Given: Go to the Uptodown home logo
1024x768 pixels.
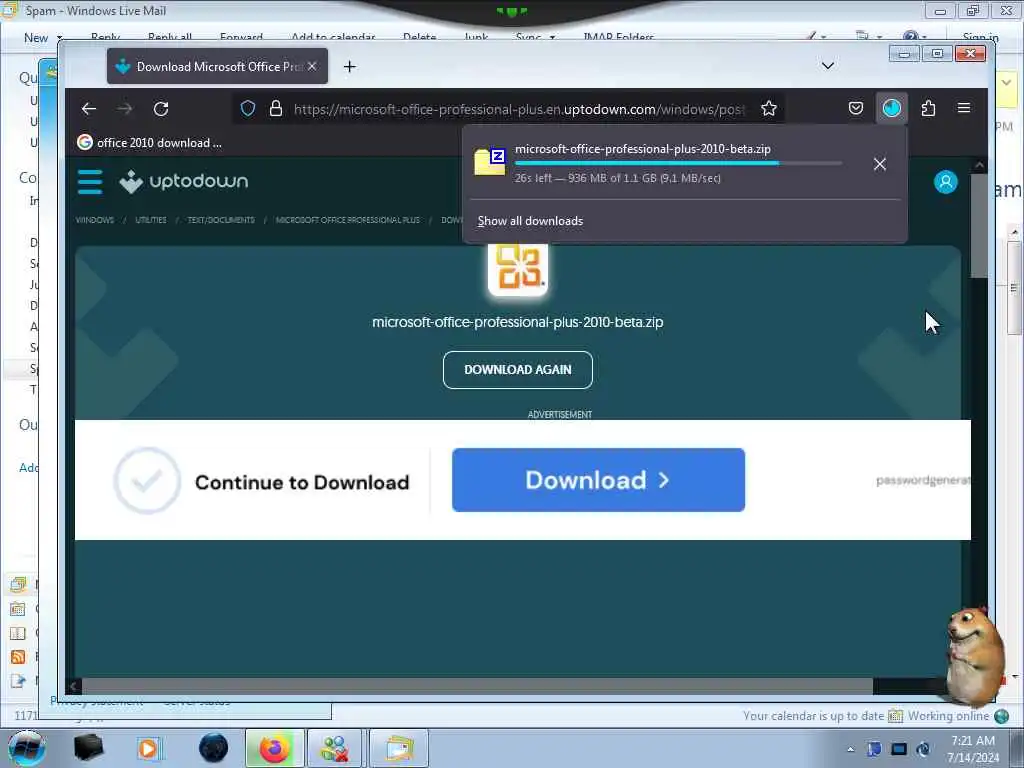Looking at the screenshot, I should tap(184, 182).
